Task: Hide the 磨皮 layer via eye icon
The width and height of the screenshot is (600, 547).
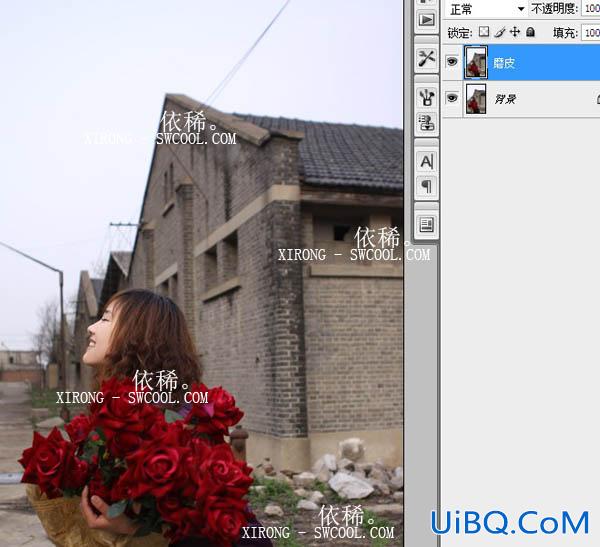Action: (452, 61)
